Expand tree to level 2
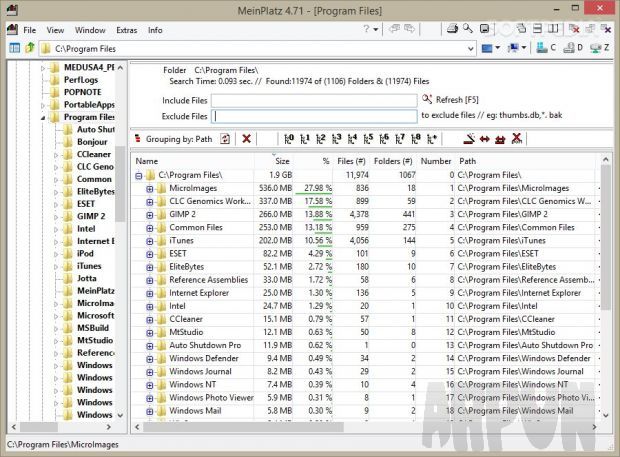Screen dimensions: 620x457 (x=321, y=139)
